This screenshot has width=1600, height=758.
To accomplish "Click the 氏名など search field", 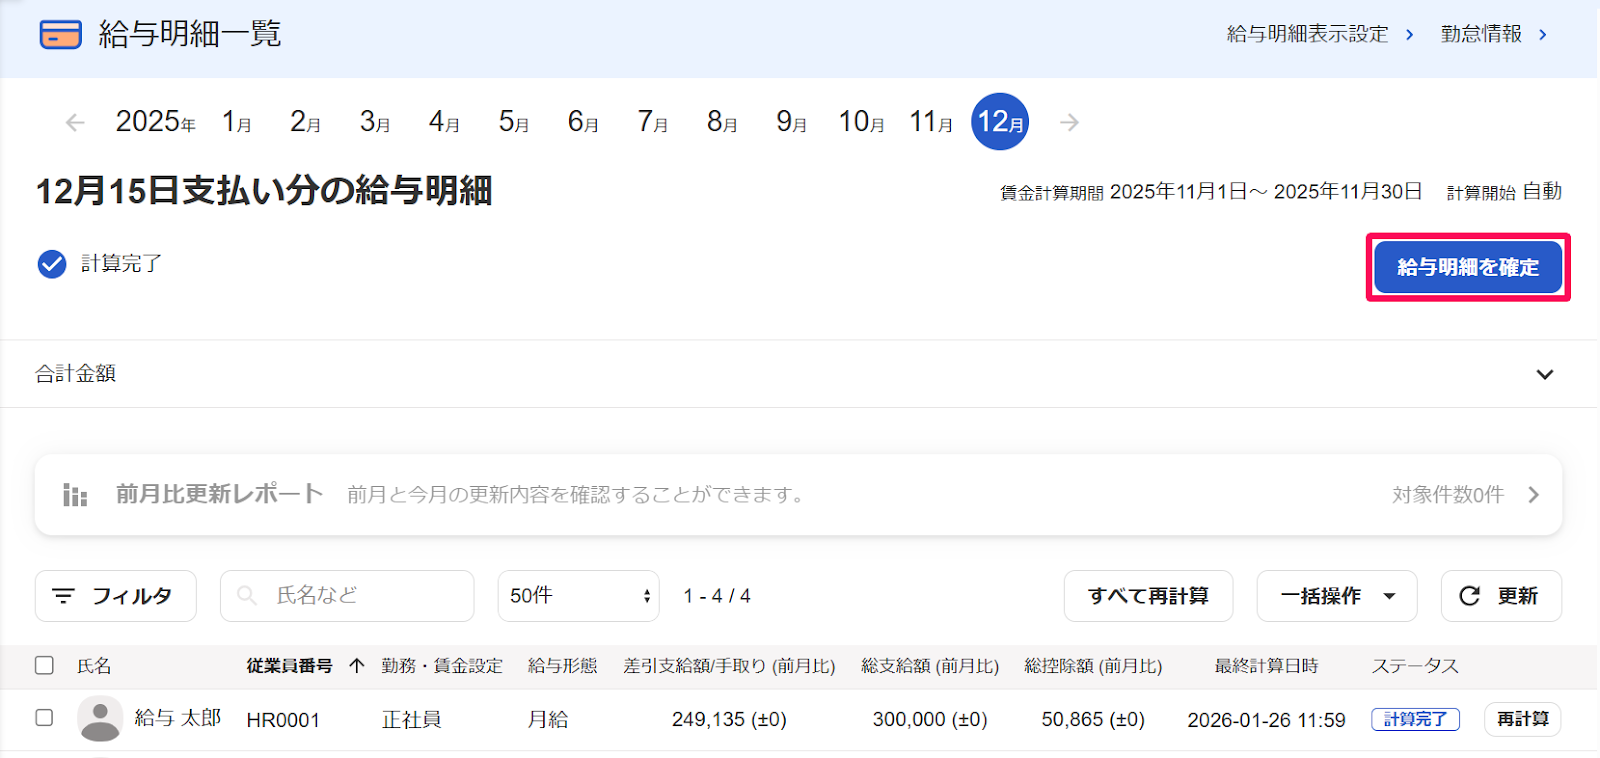I will point(347,596).
